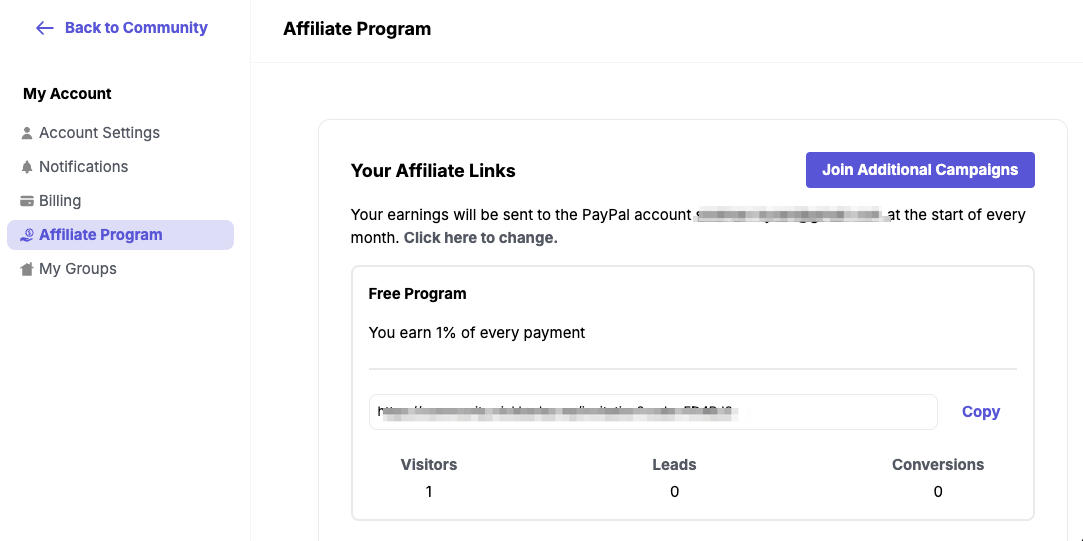Image resolution: width=1083 pixels, height=541 pixels.
Task: Click the back arrow icon
Action: tap(44, 28)
